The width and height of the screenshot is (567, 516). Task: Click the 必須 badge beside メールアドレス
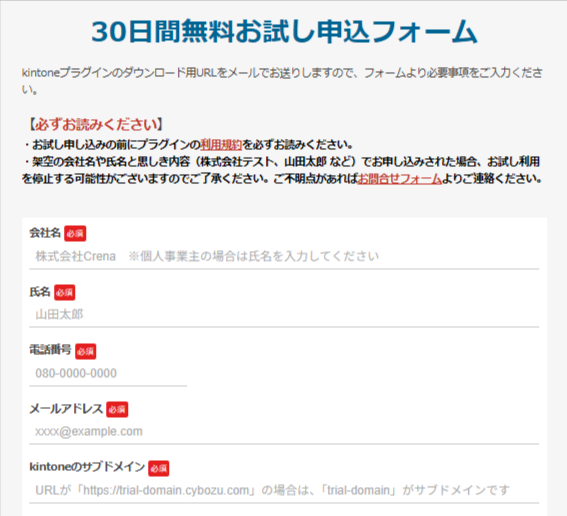click(x=117, y=409)
